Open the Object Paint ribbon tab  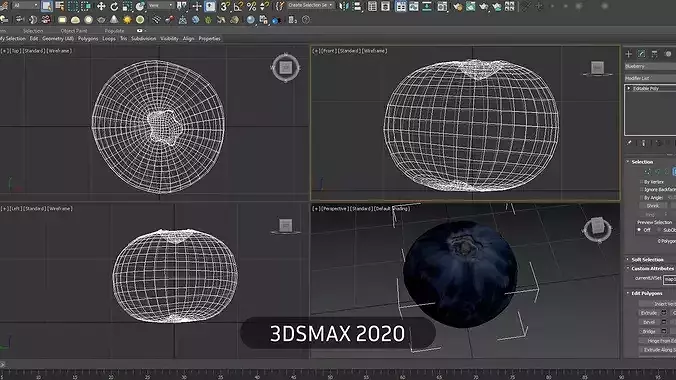click(74, 31)
